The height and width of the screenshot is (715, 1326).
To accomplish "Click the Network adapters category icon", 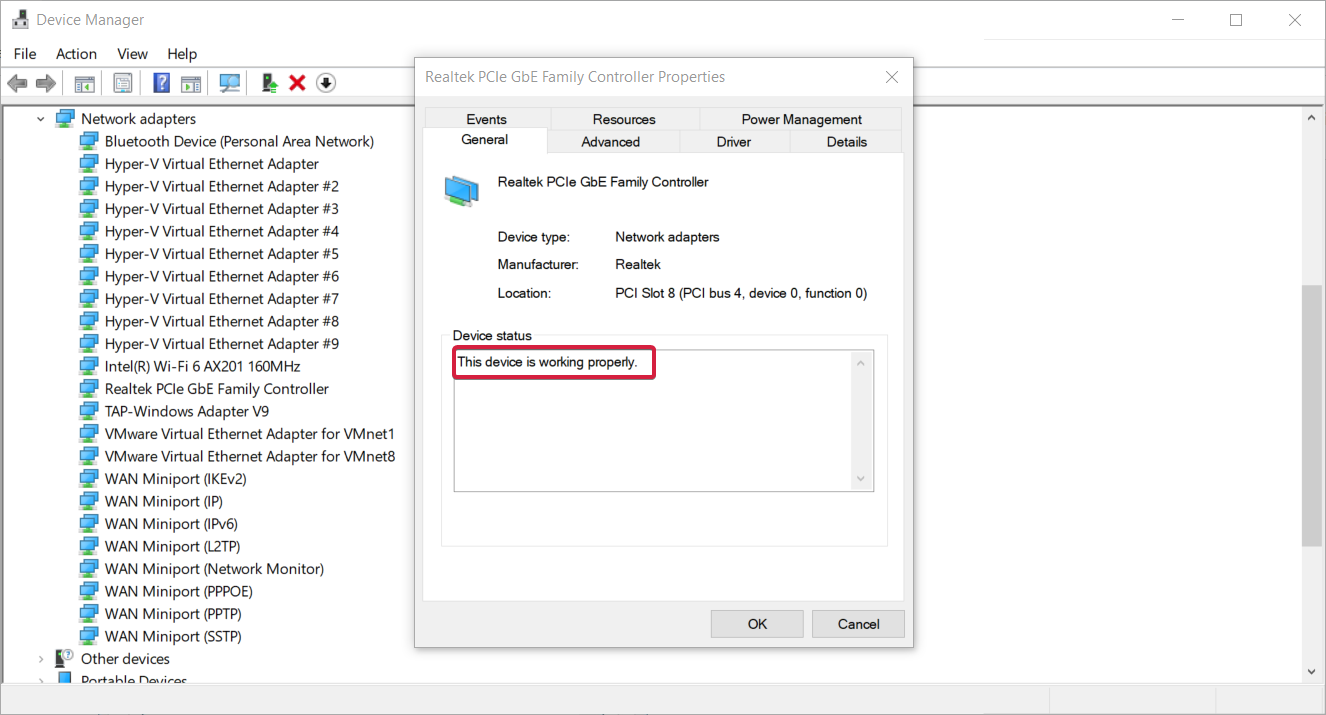I will [65, 119].
